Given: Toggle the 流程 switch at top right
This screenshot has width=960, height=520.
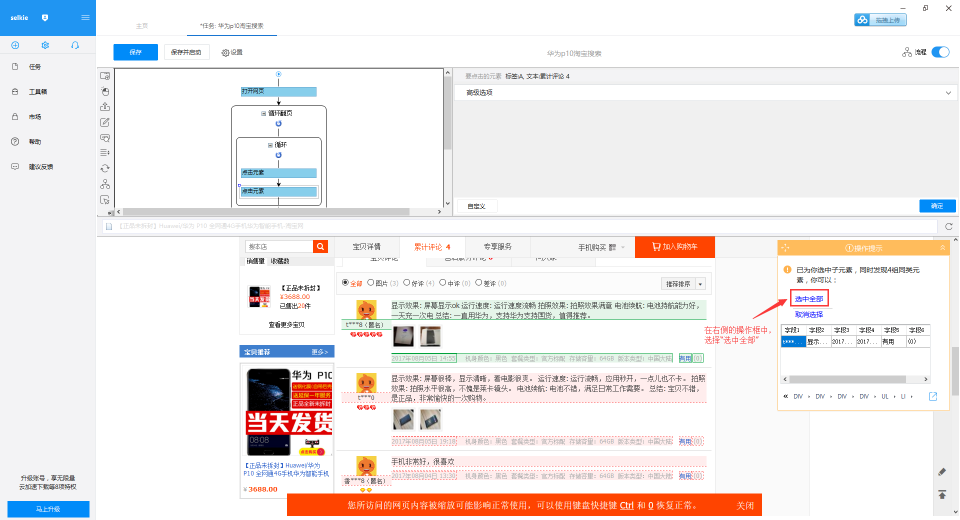Looking at the screenshot, I should [x=940, y=52].
